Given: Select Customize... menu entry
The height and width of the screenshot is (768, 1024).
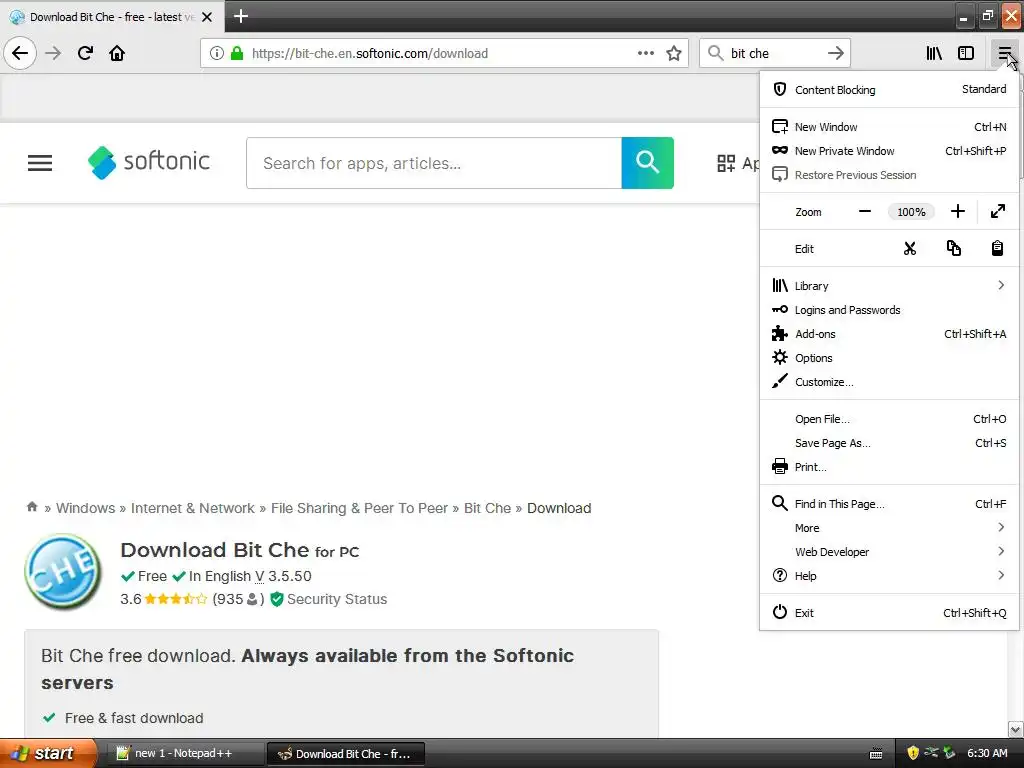Looking at the screenshot, I should [x=889, y=382].
